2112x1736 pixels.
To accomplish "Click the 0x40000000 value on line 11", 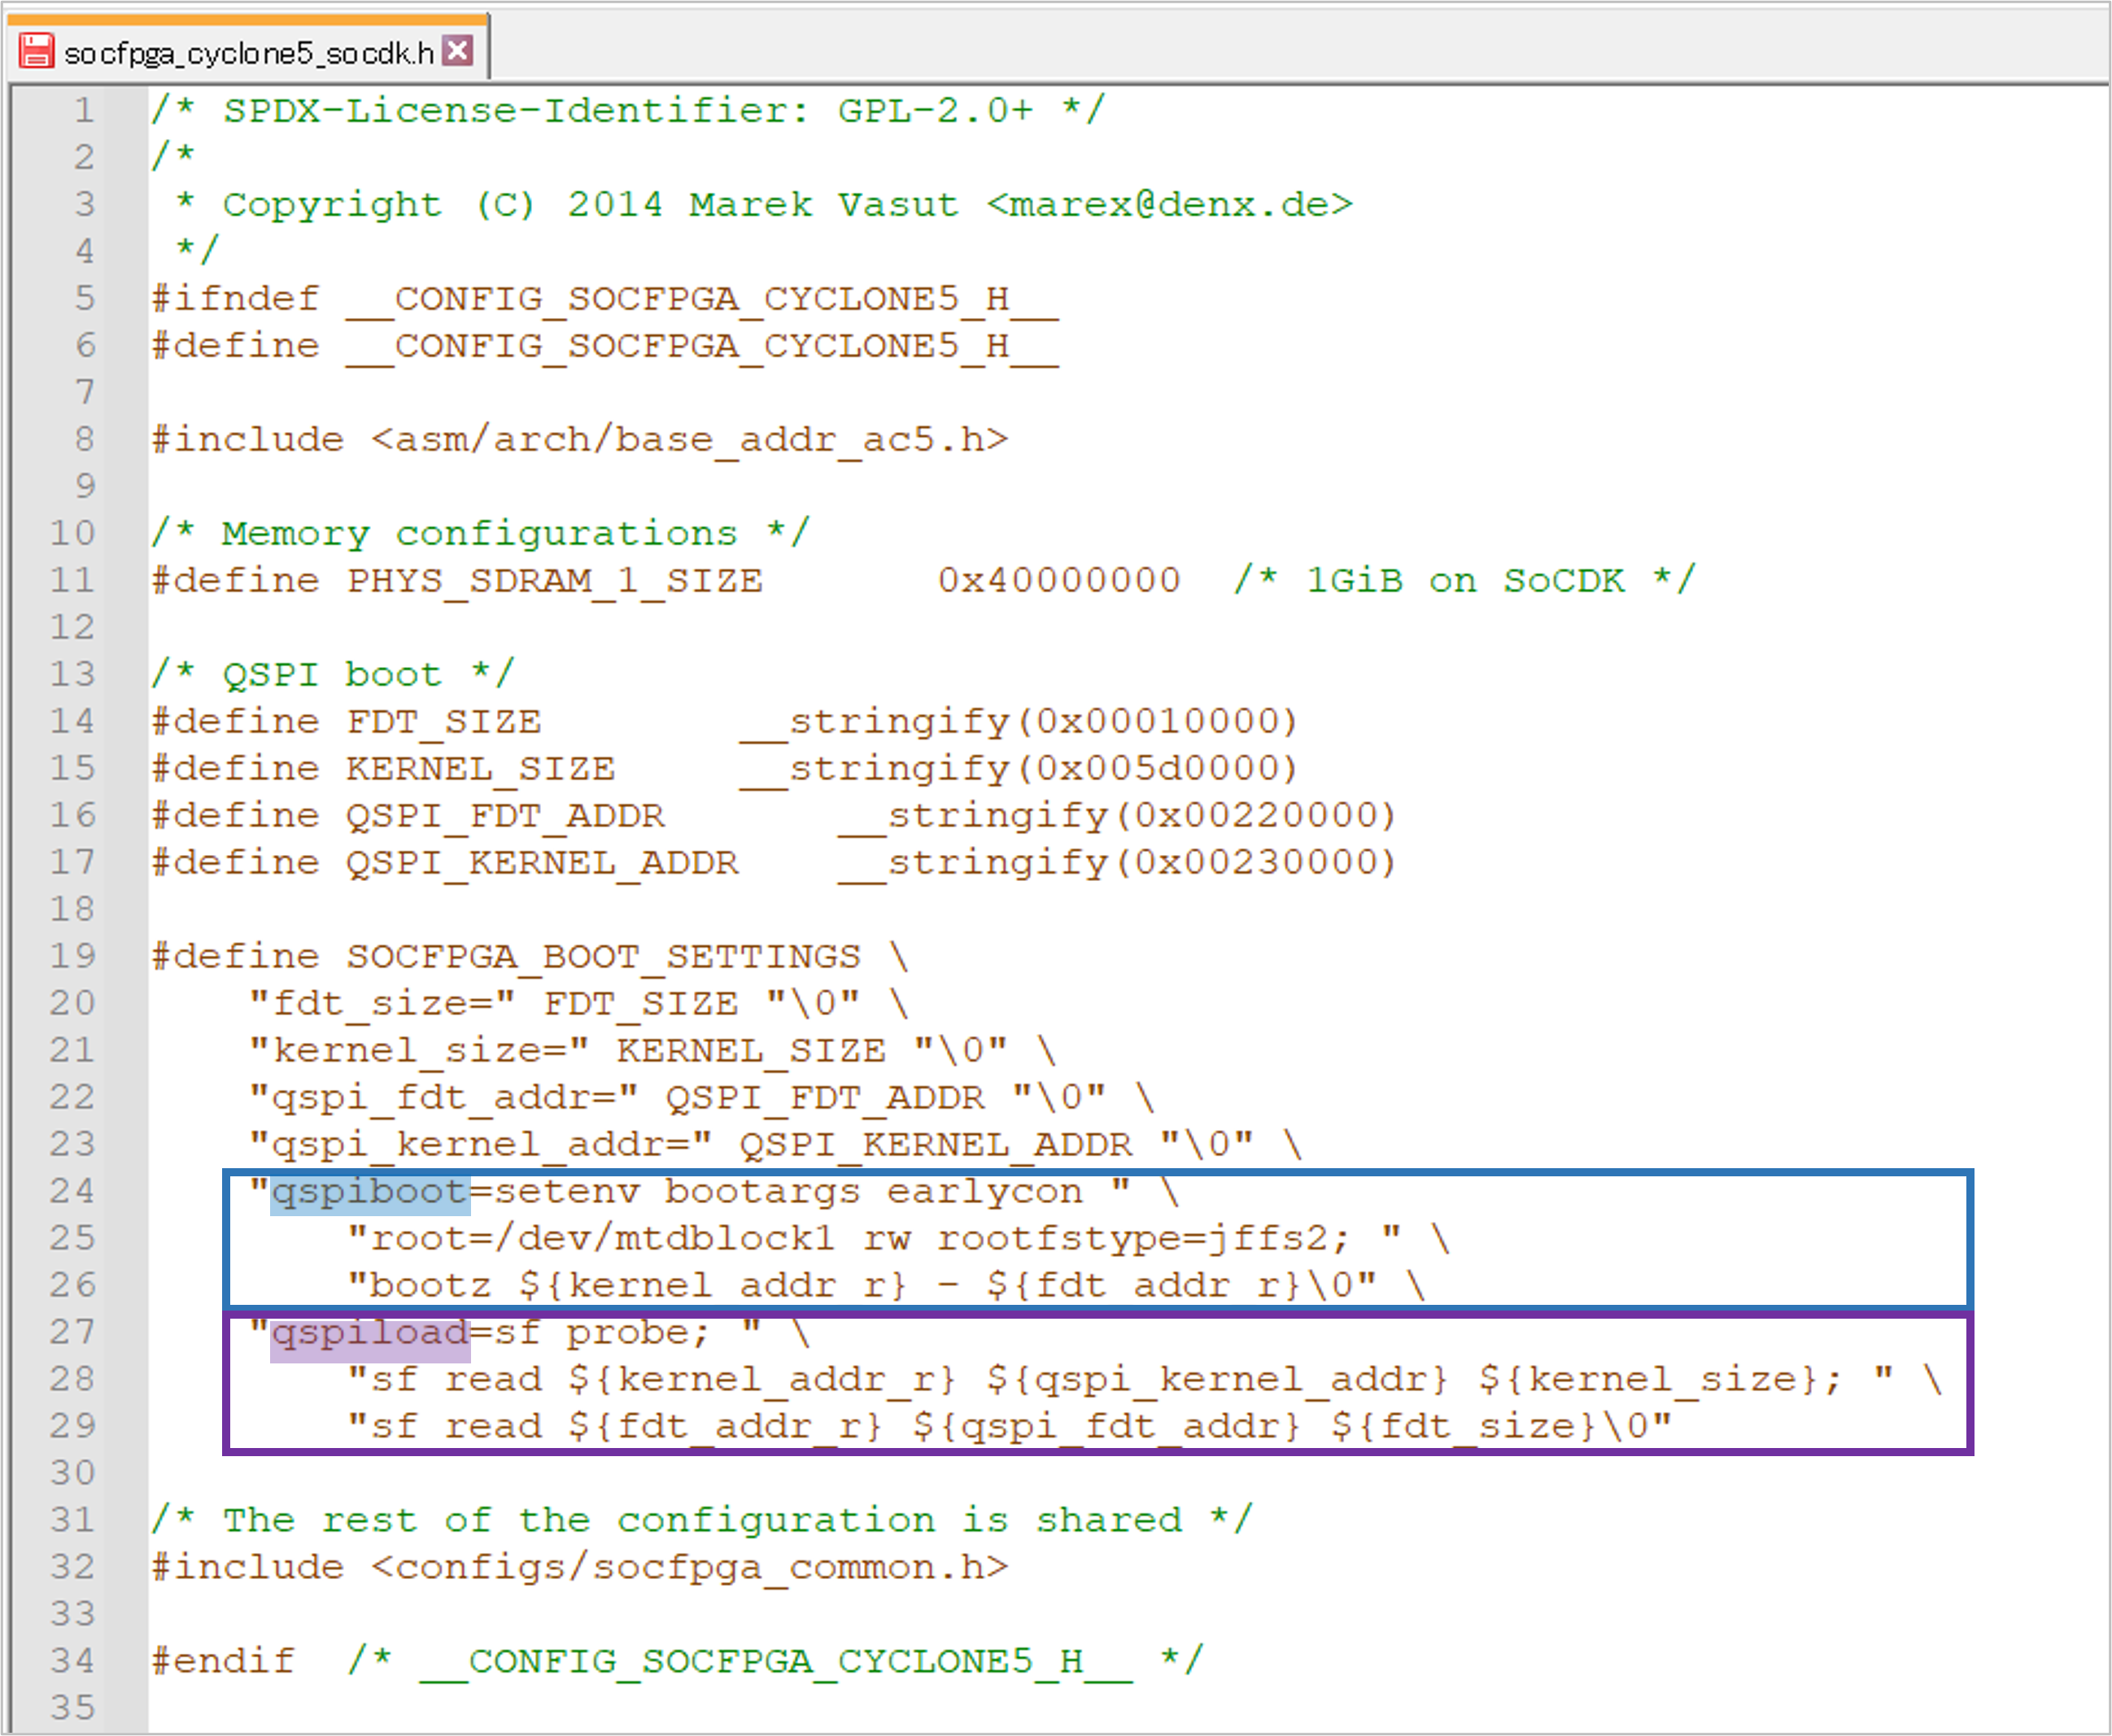I will pos(1058,581).
